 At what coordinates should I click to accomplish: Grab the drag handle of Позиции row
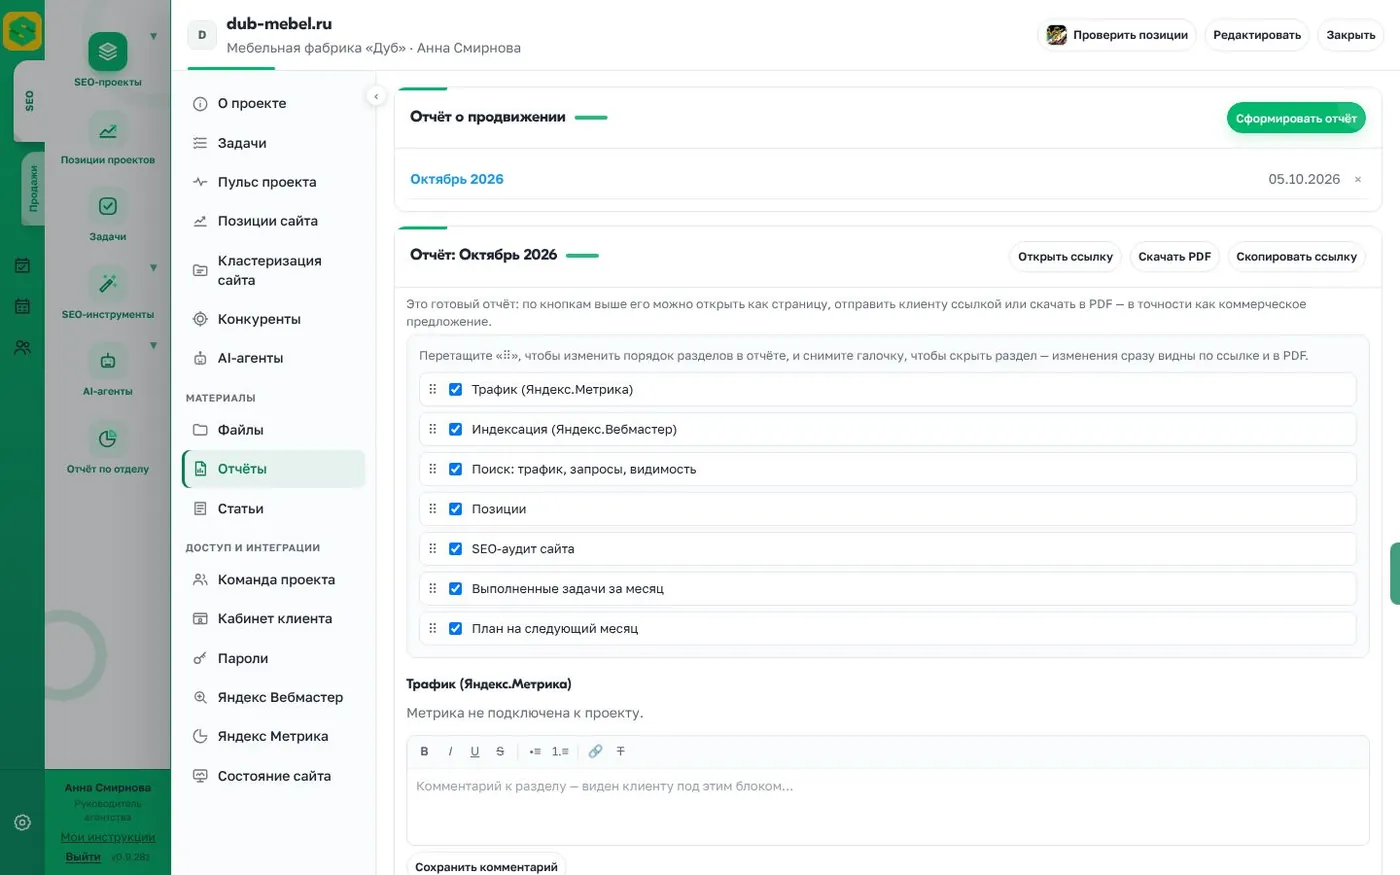point(433,509)
